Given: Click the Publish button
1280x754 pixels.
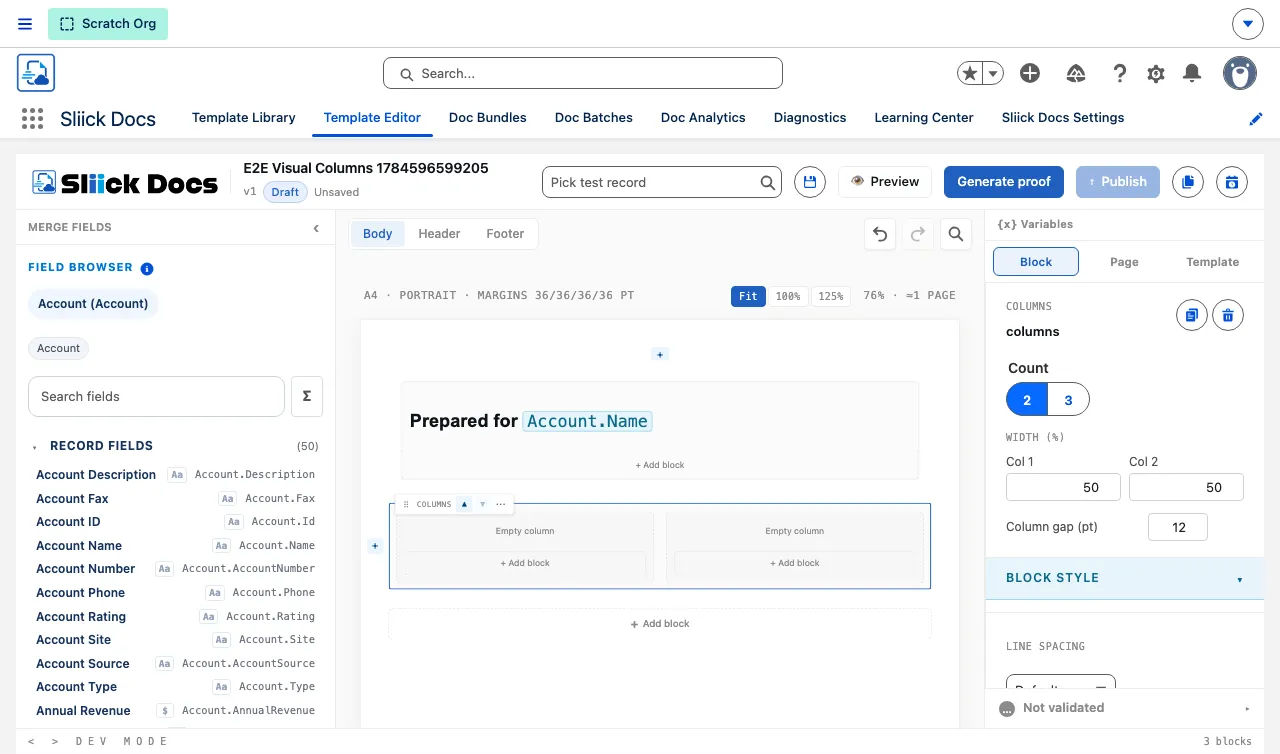Looking at the screenshot, I should point(1118,182).
